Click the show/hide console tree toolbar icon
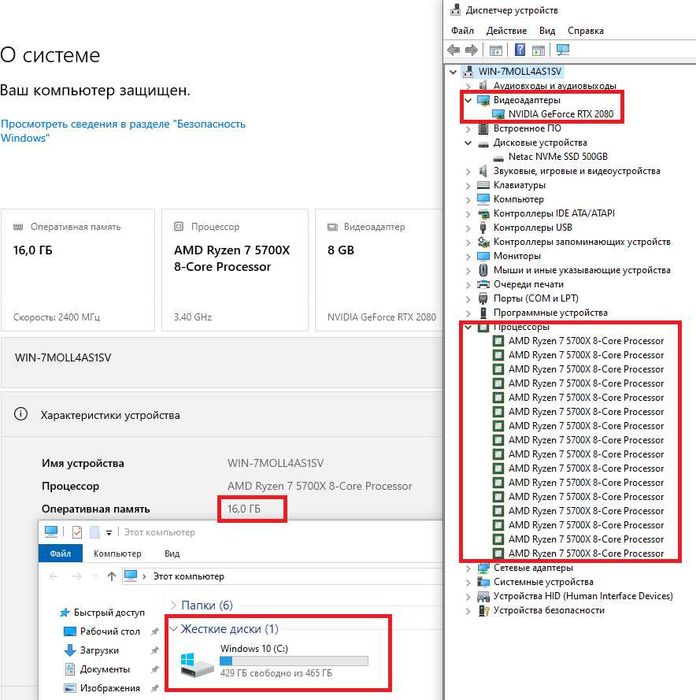 pyautogui.click(x=496, y=50)
